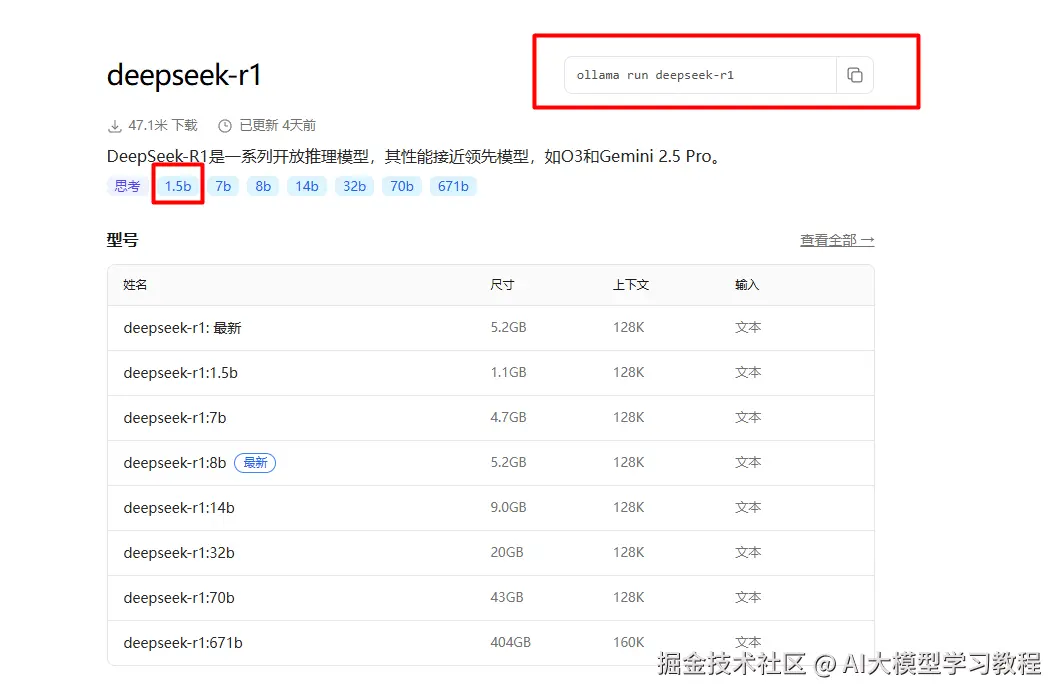This screenshot has height=698, width=1062.
Task: Select the 思考 tag
Action: click(127, 186)
